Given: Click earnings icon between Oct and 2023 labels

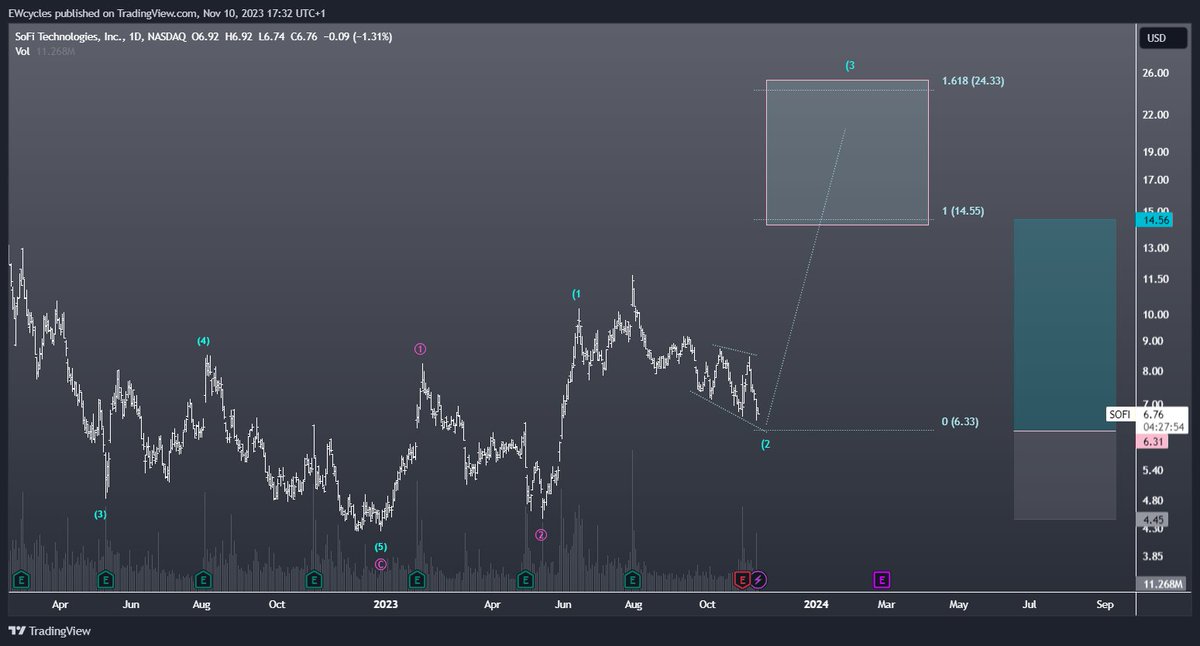Looking at the screenshot, I should click(x=314, y=579).
